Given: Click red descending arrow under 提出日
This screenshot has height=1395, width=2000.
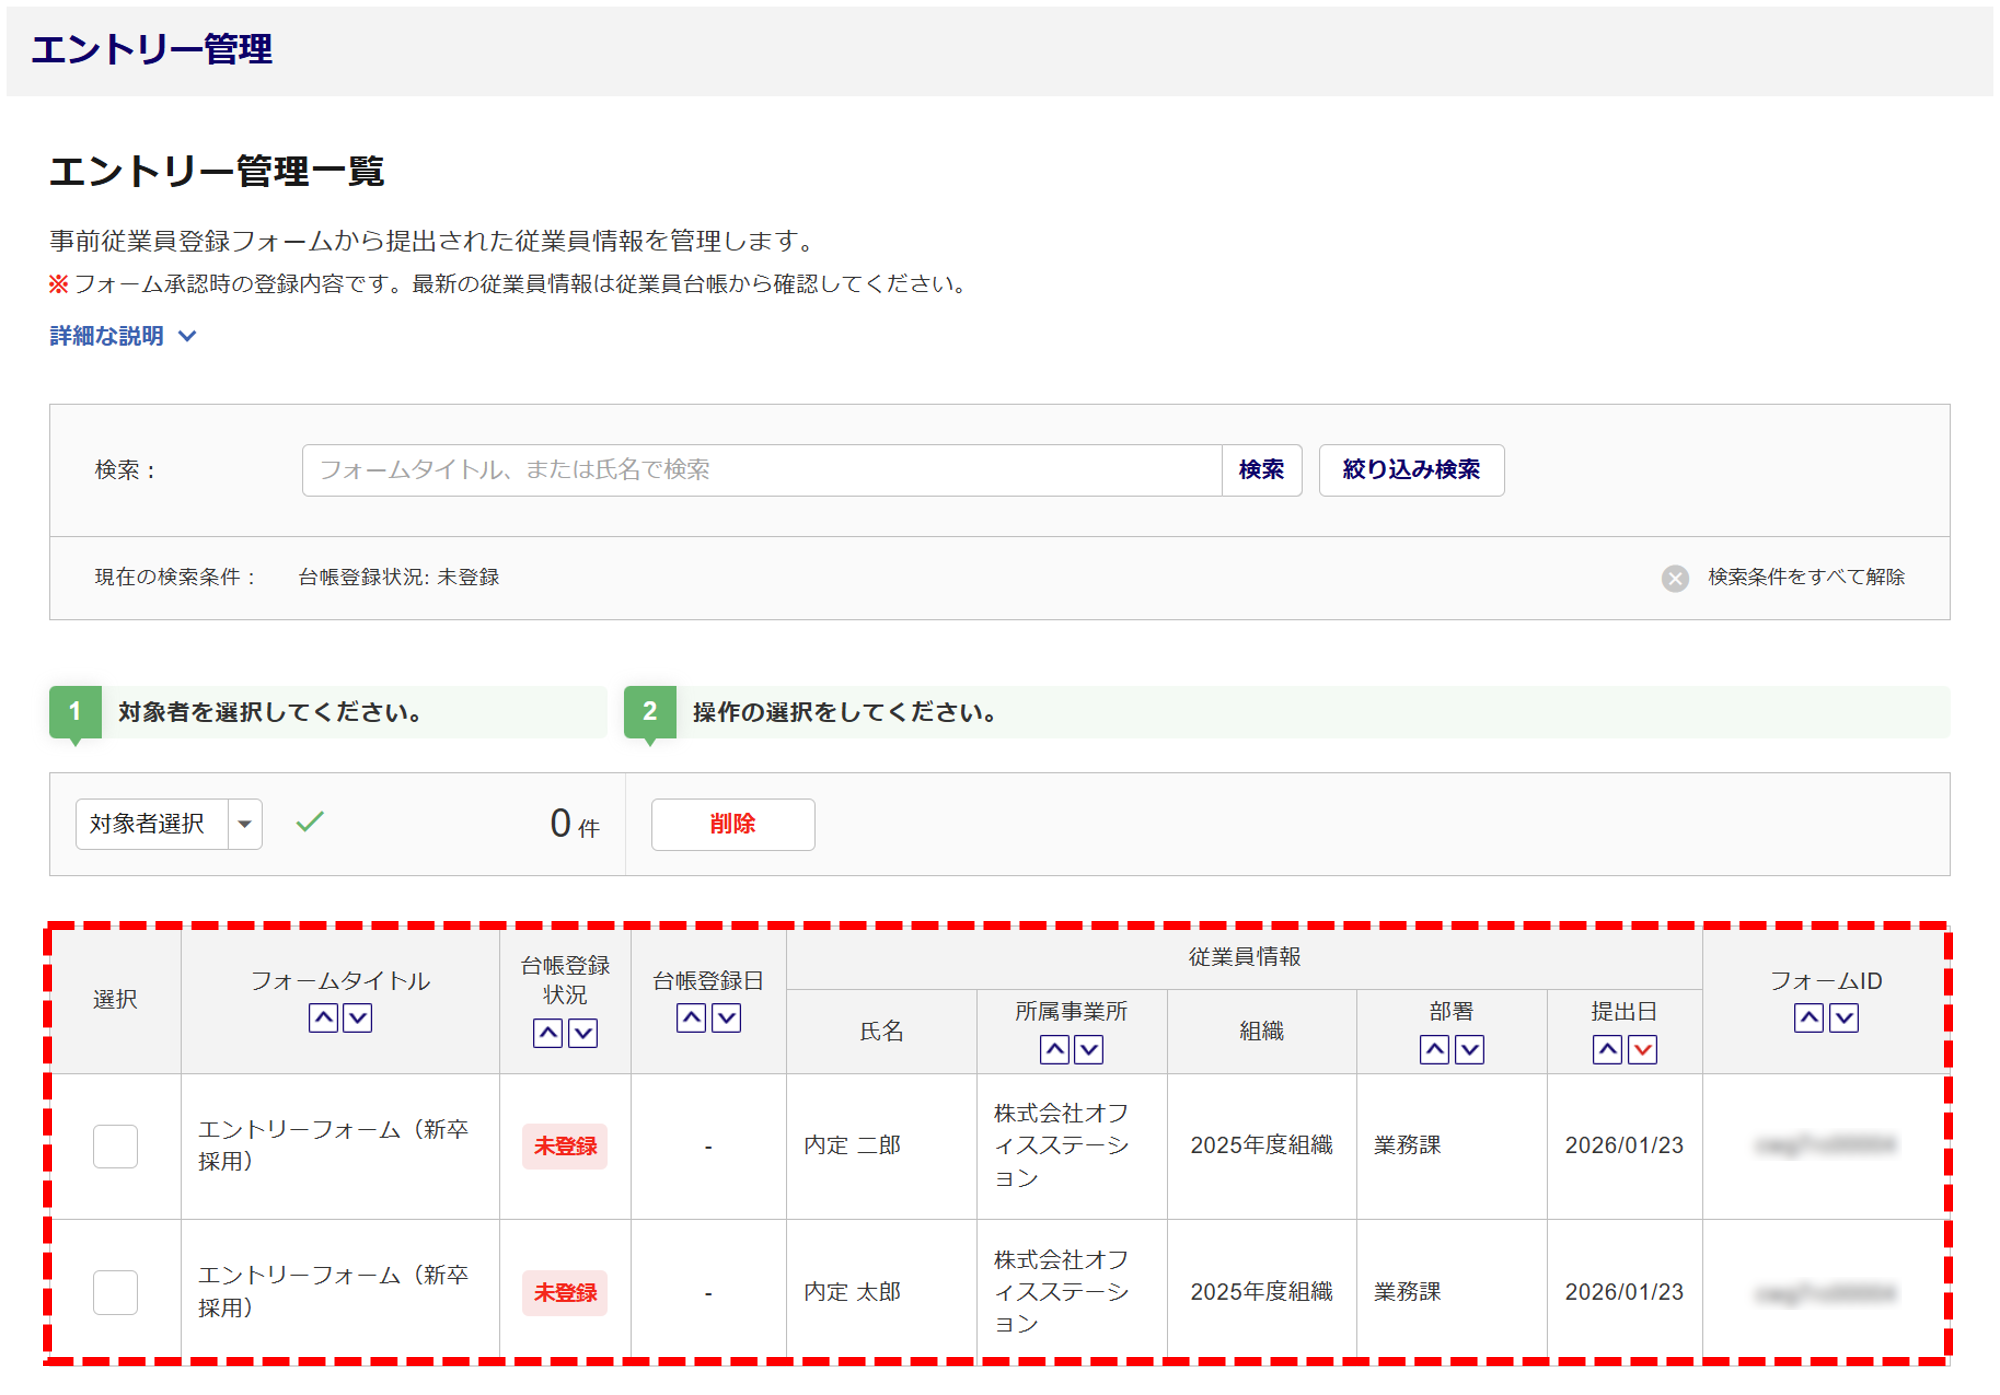Looking at the screenshot, I should point(1642,1049).
